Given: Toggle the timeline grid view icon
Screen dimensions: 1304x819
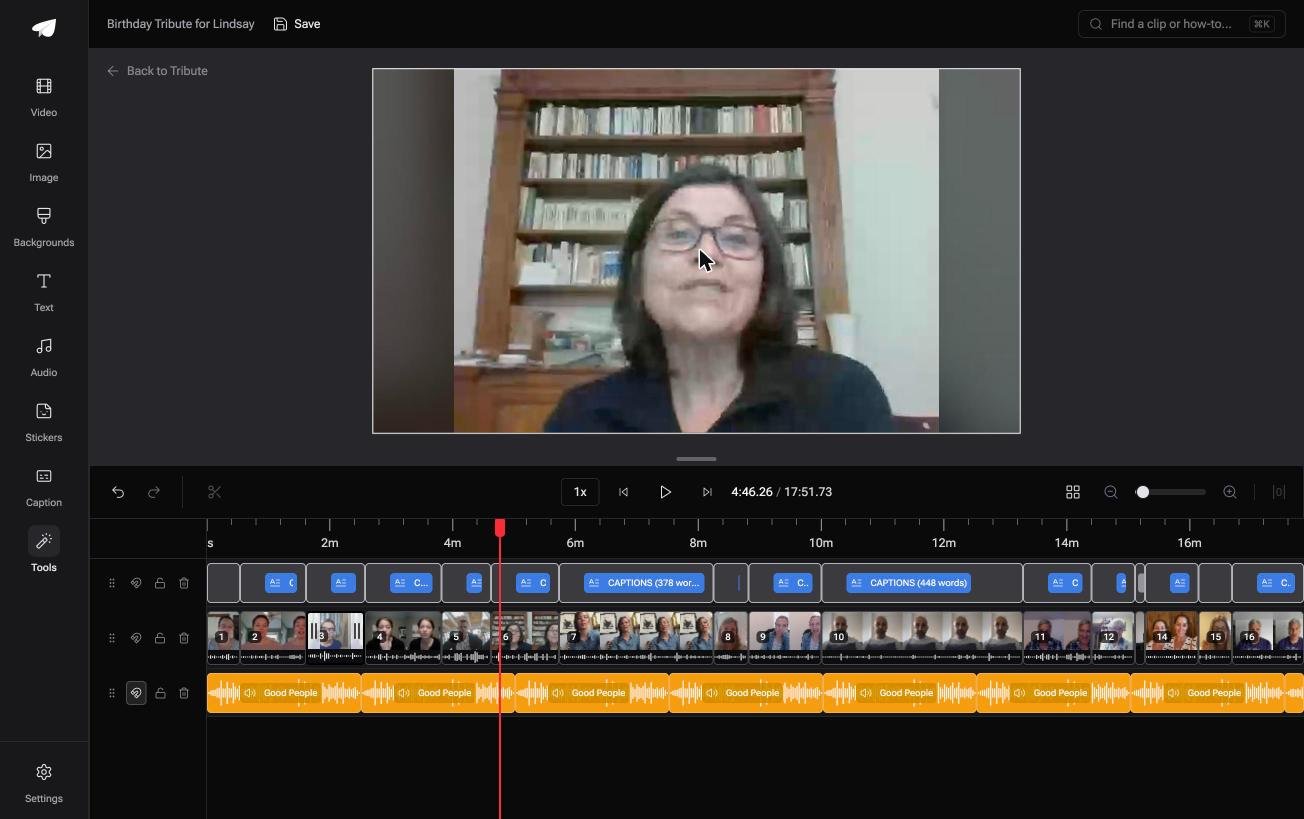Looking at the screenshot, I should (x=1073, y=492).
